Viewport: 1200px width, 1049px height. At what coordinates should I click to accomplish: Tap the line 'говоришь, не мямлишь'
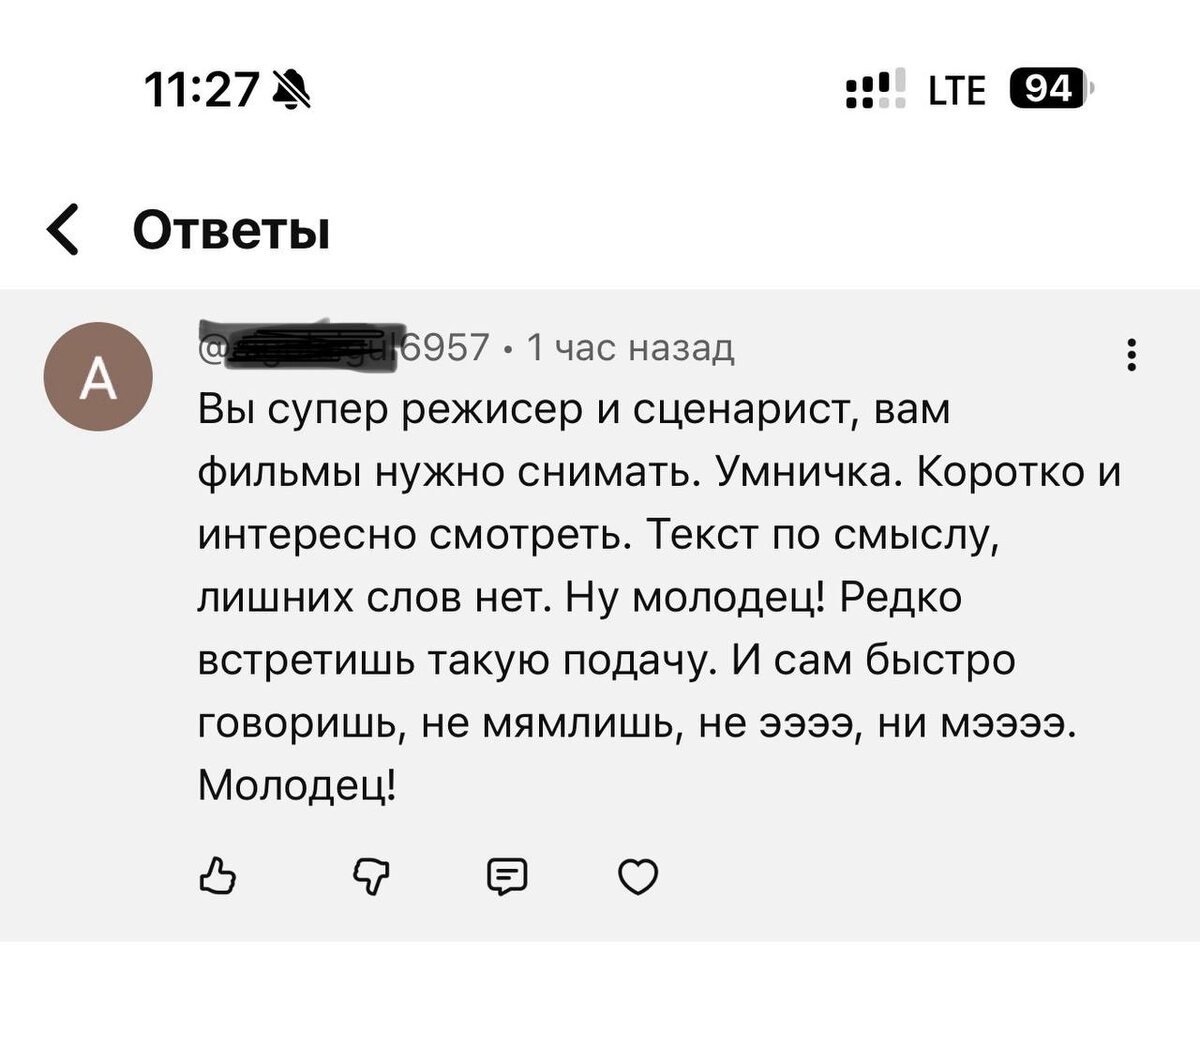(637, 722)
